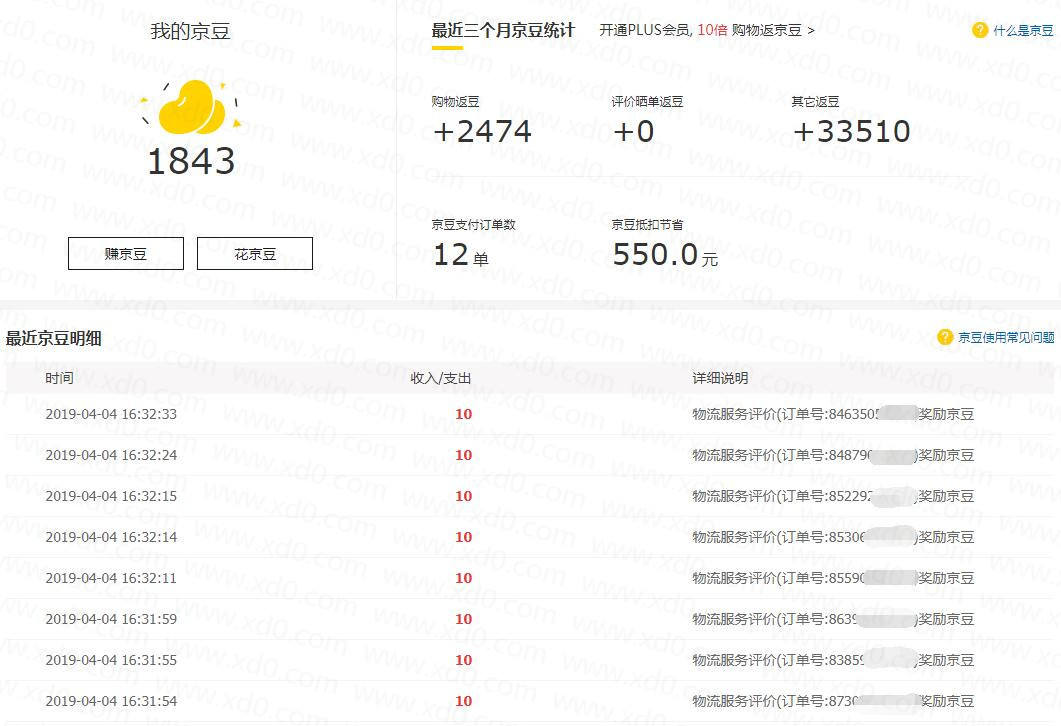Click the yellow bean icon above 1843
The image size is (1061, 726).
pos(191,107)
